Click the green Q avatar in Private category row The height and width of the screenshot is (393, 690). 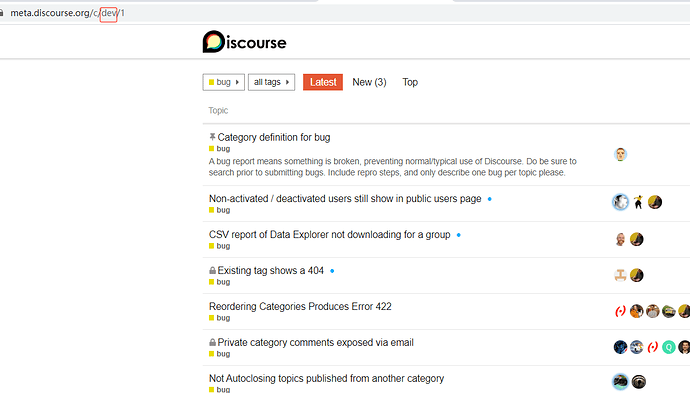click(669, 347)
